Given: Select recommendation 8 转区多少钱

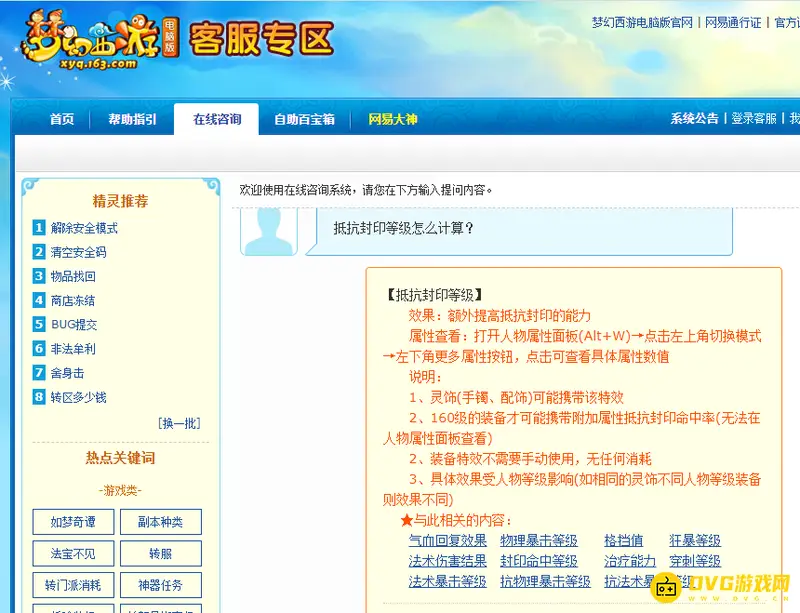Looking at the screenshot, I should click(79, 397).
